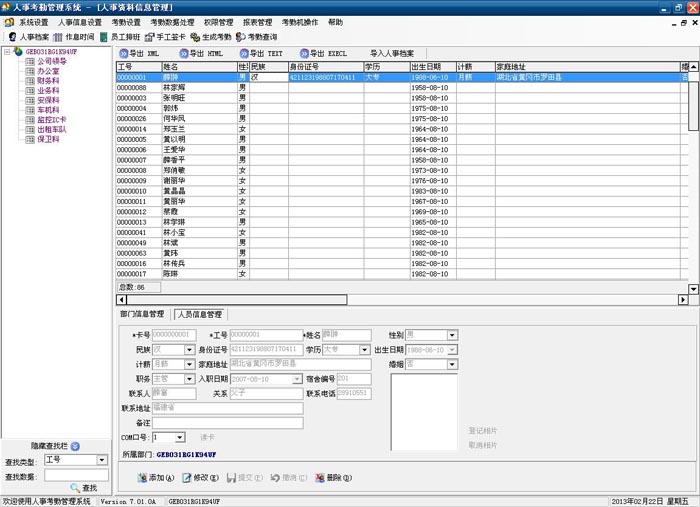Click the 查找 search button
Image resolution: width=700 pixels, height=507 pixels.
[83, 487]
